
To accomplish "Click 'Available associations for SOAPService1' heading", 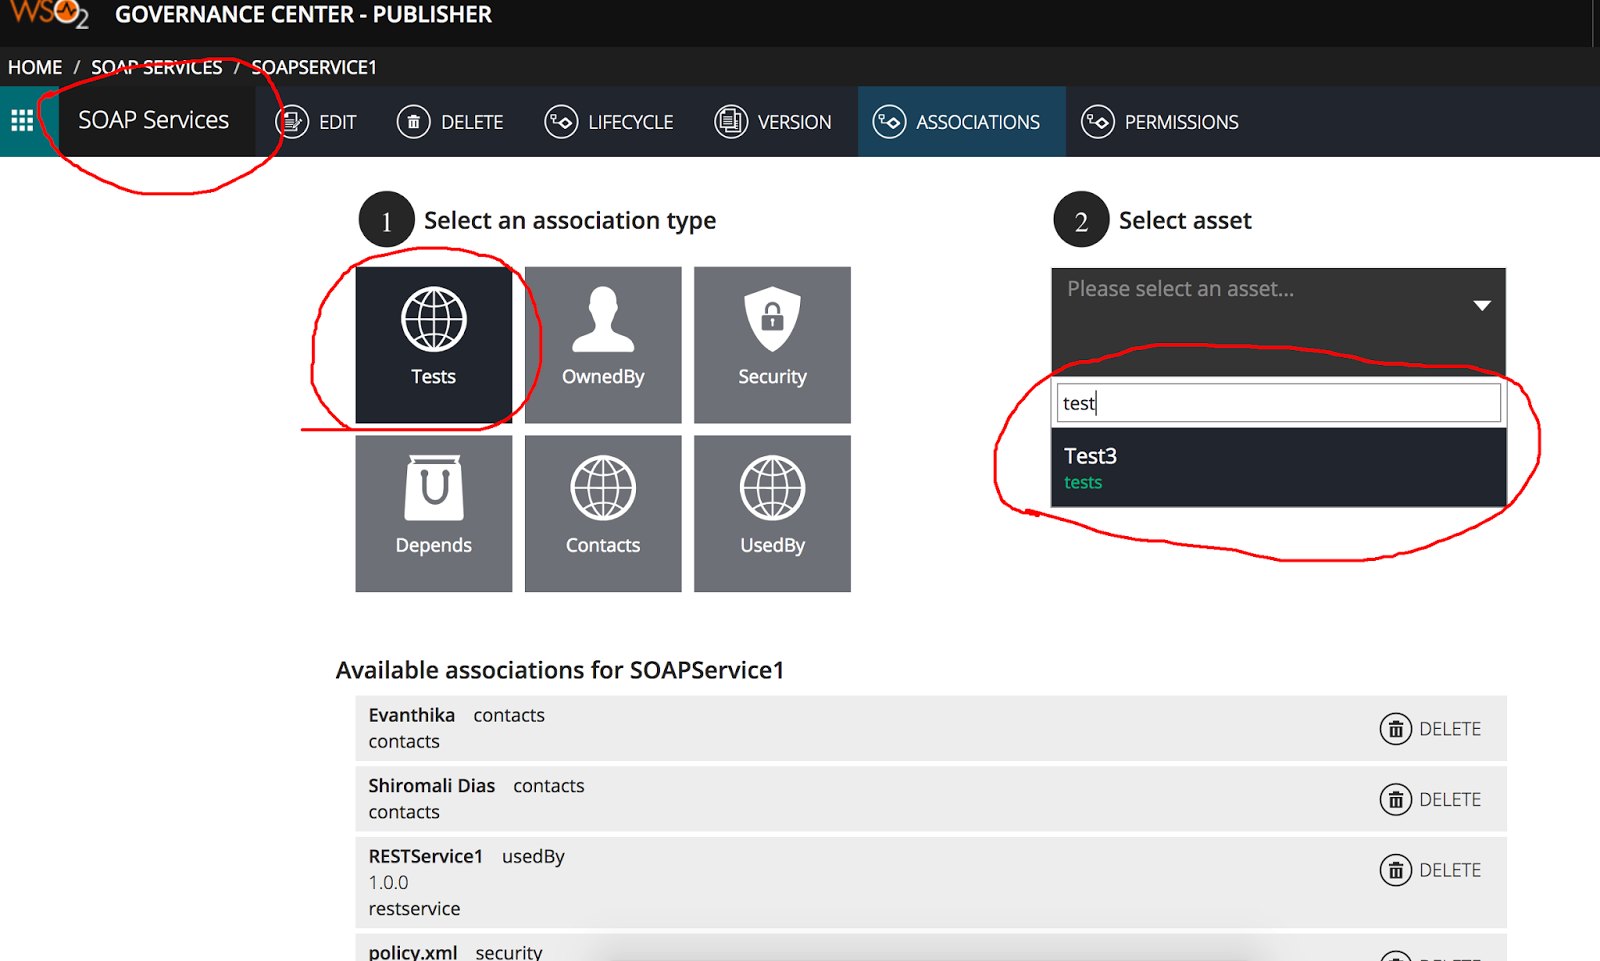I will tap(560, 670).
